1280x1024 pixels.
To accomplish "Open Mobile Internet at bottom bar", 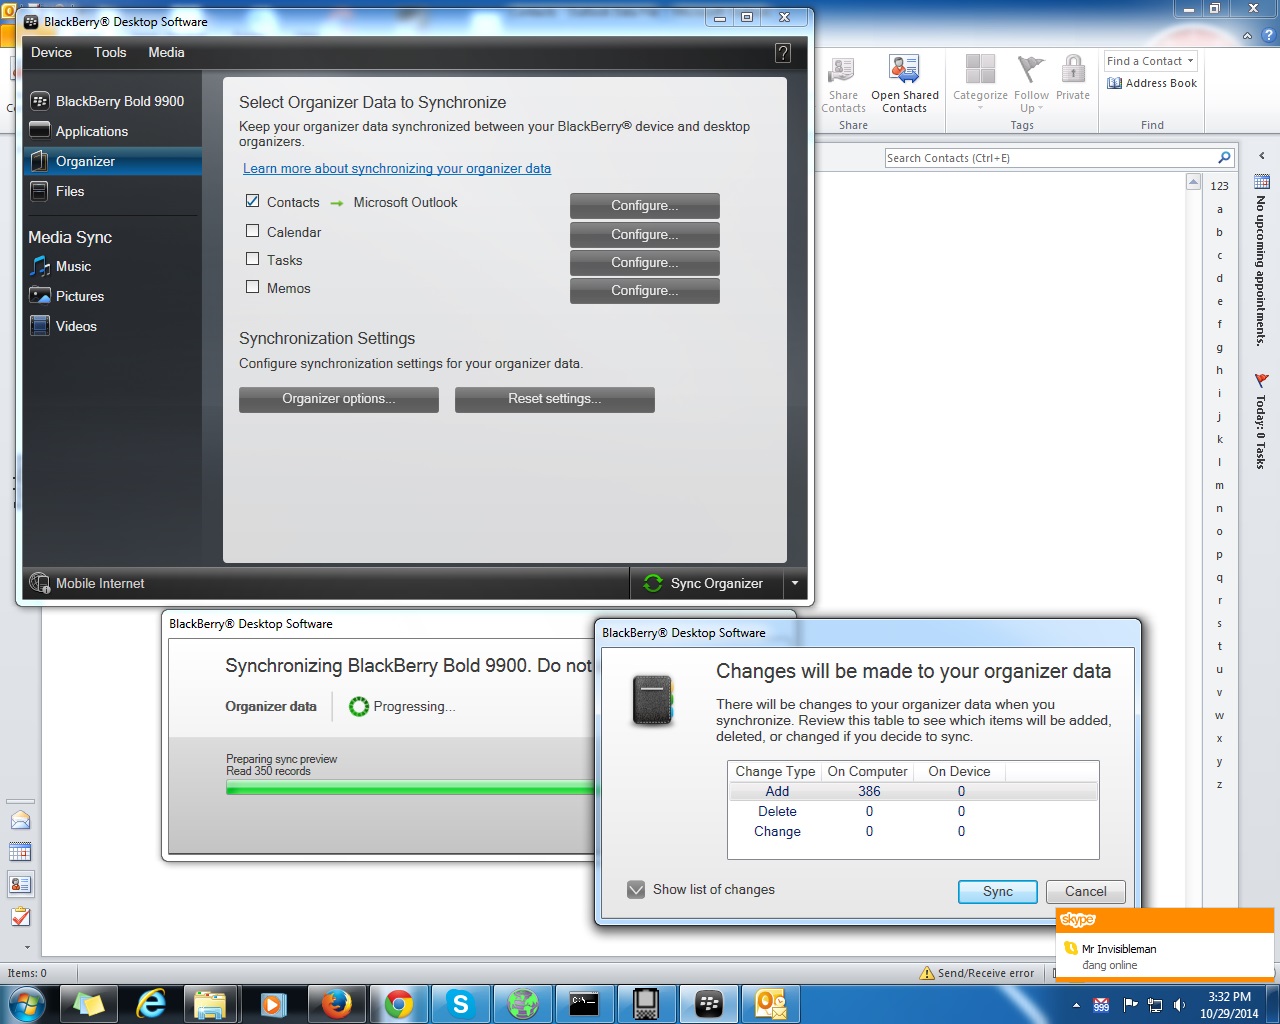I will point(87,583).
